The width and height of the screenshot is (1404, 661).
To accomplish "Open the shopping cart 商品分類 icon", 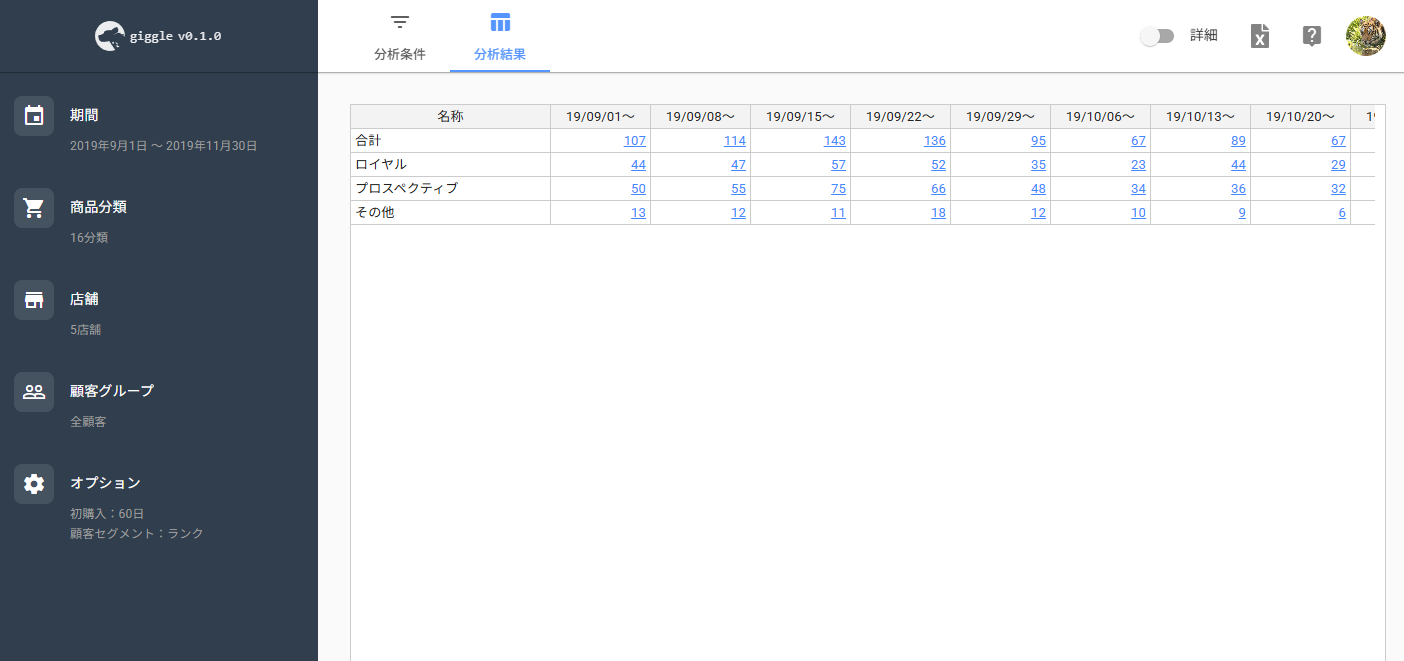I will (x=34, y=208).
